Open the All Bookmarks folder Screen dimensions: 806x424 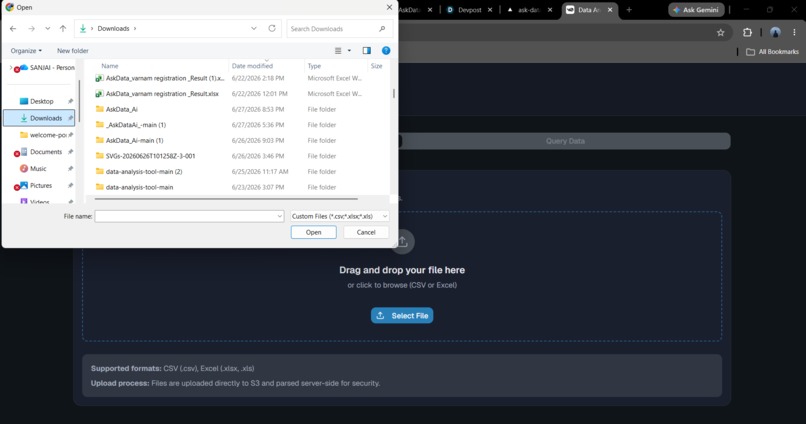click(772, 52)
